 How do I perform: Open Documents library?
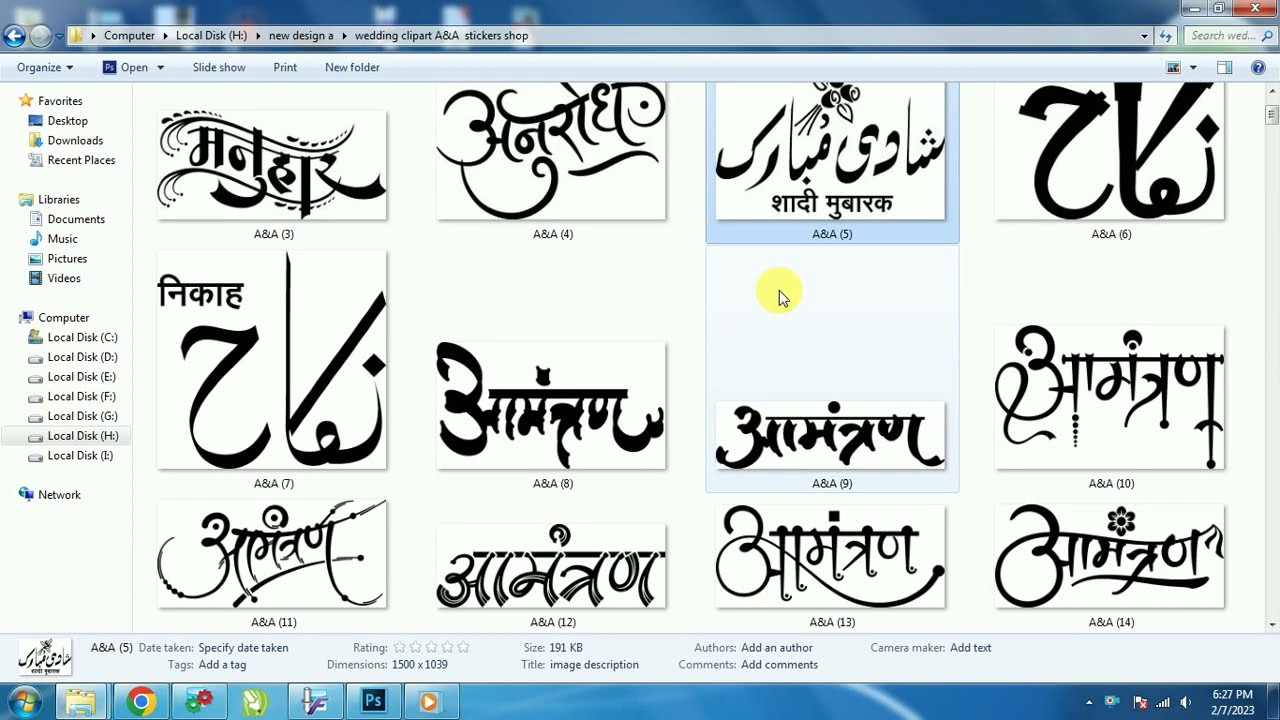(x=76, y=219)
